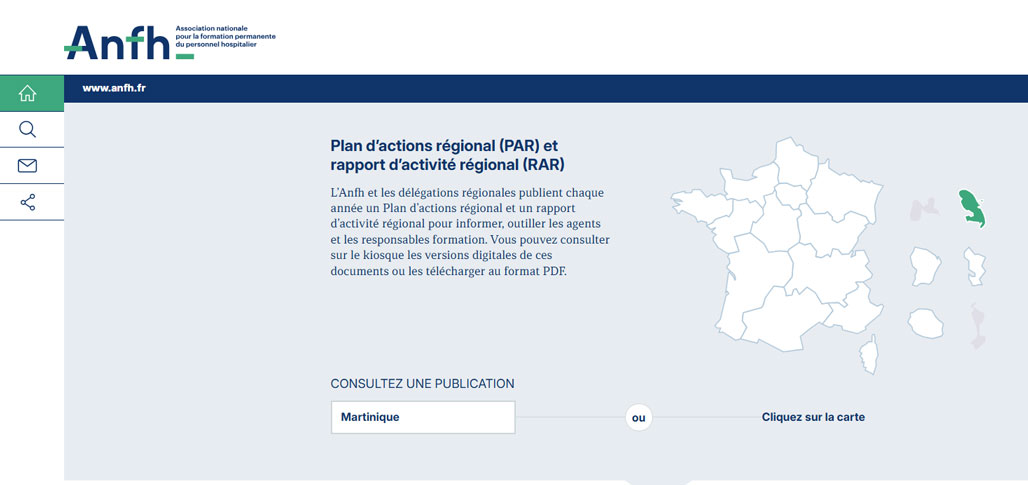Viewport: 1028px width, 485px height.
Task: Open the share icon in sidebar
Action: coord(28,203)
